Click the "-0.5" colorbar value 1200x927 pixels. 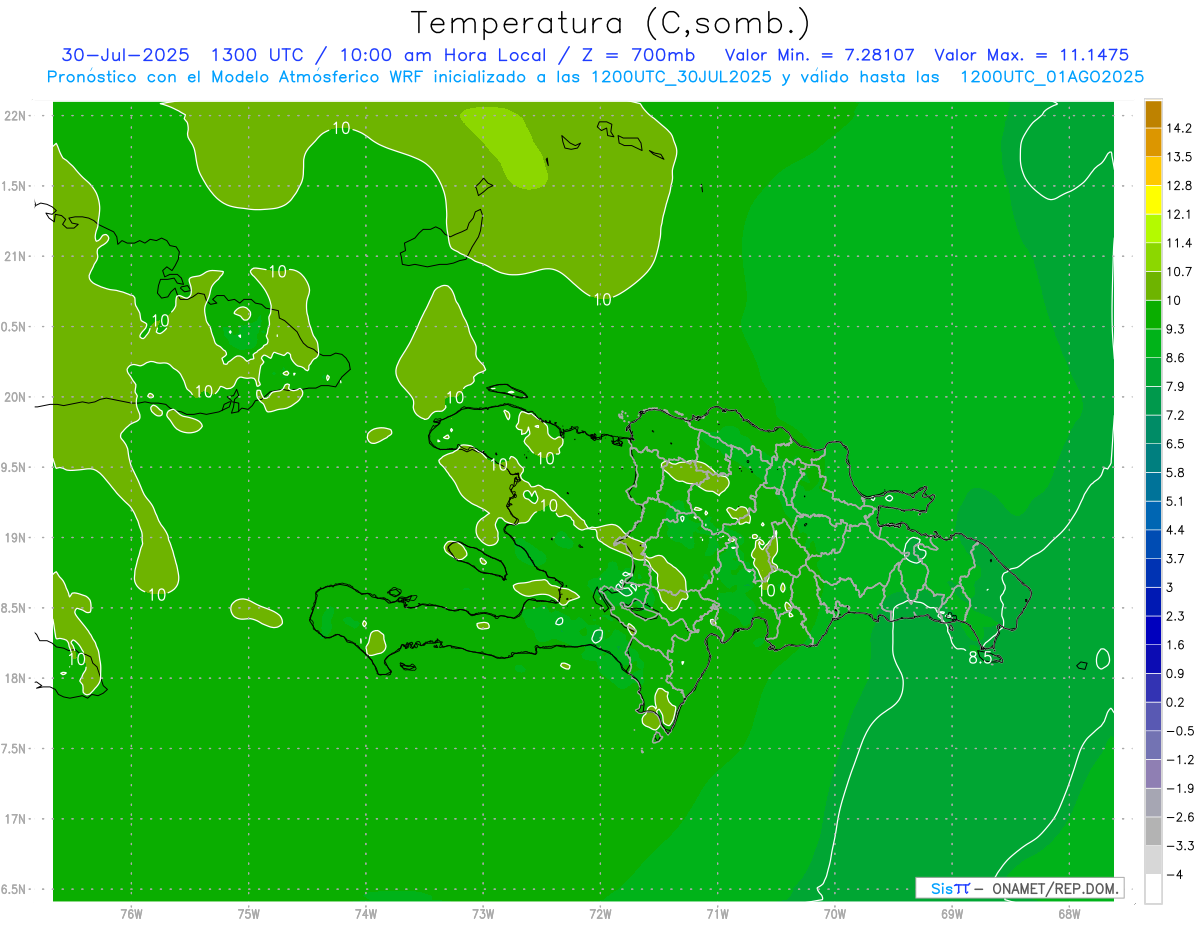pos(1179,731)
